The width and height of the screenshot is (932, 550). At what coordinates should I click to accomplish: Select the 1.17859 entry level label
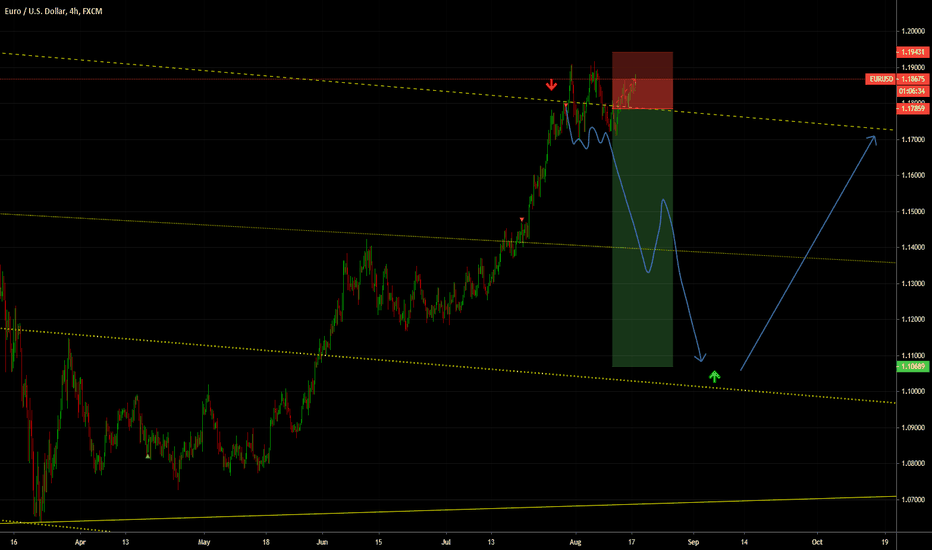pos(912,108)
